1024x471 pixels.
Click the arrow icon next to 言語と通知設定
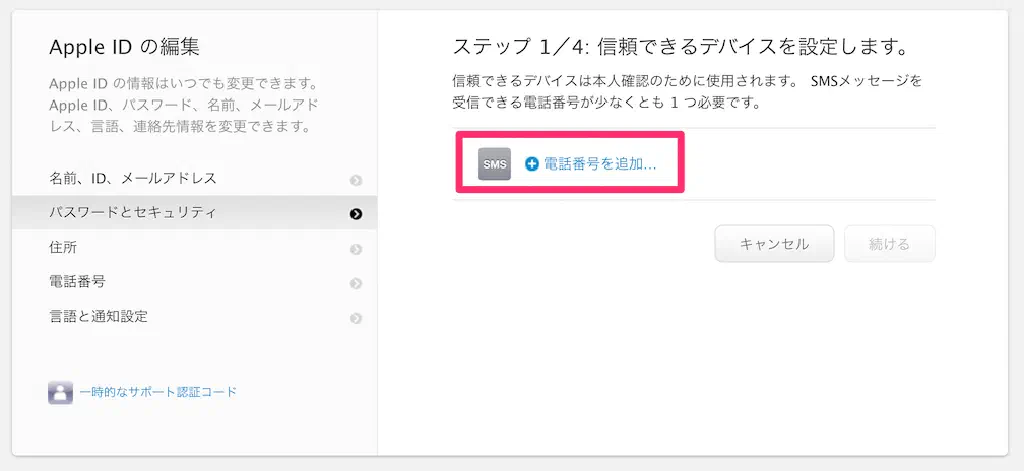(356, 319)
